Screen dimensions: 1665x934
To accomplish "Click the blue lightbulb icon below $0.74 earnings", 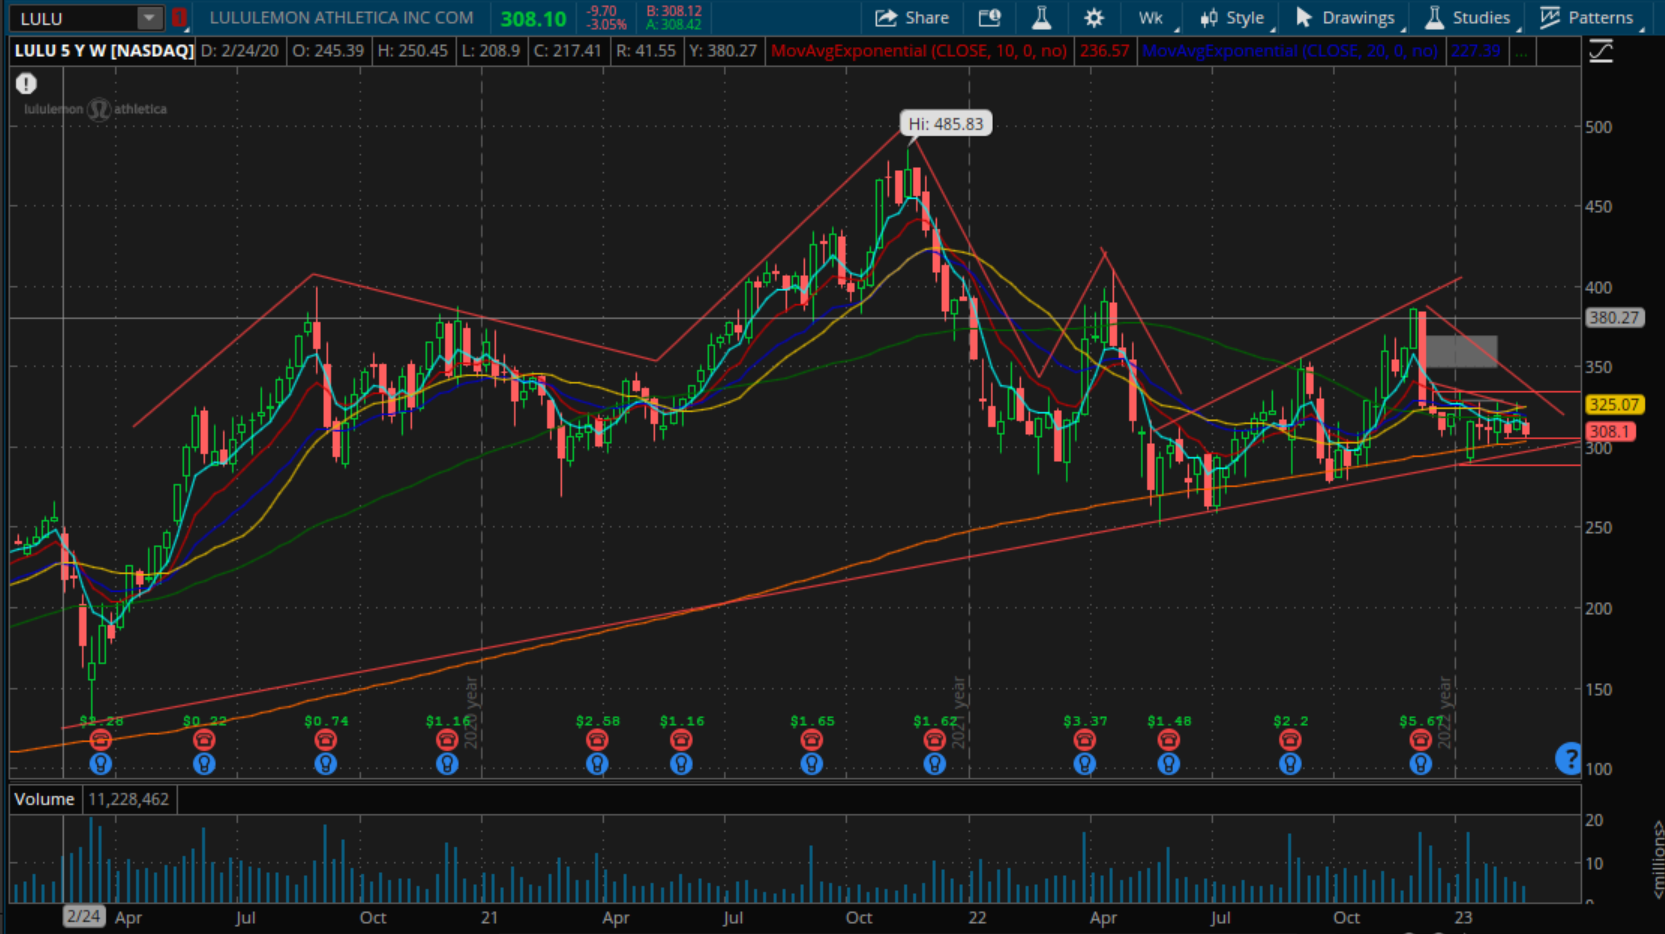I will (x=326, y=764).
